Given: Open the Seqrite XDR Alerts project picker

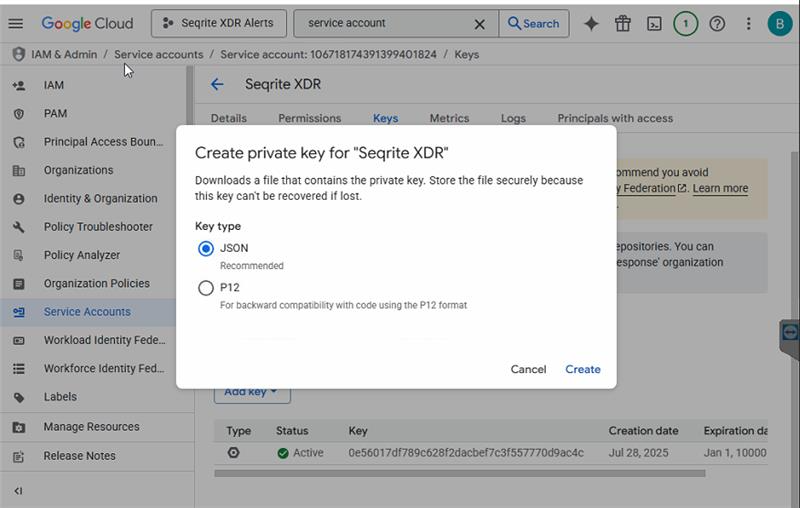Looking at the screenshot, I should [x=219, y=23].
